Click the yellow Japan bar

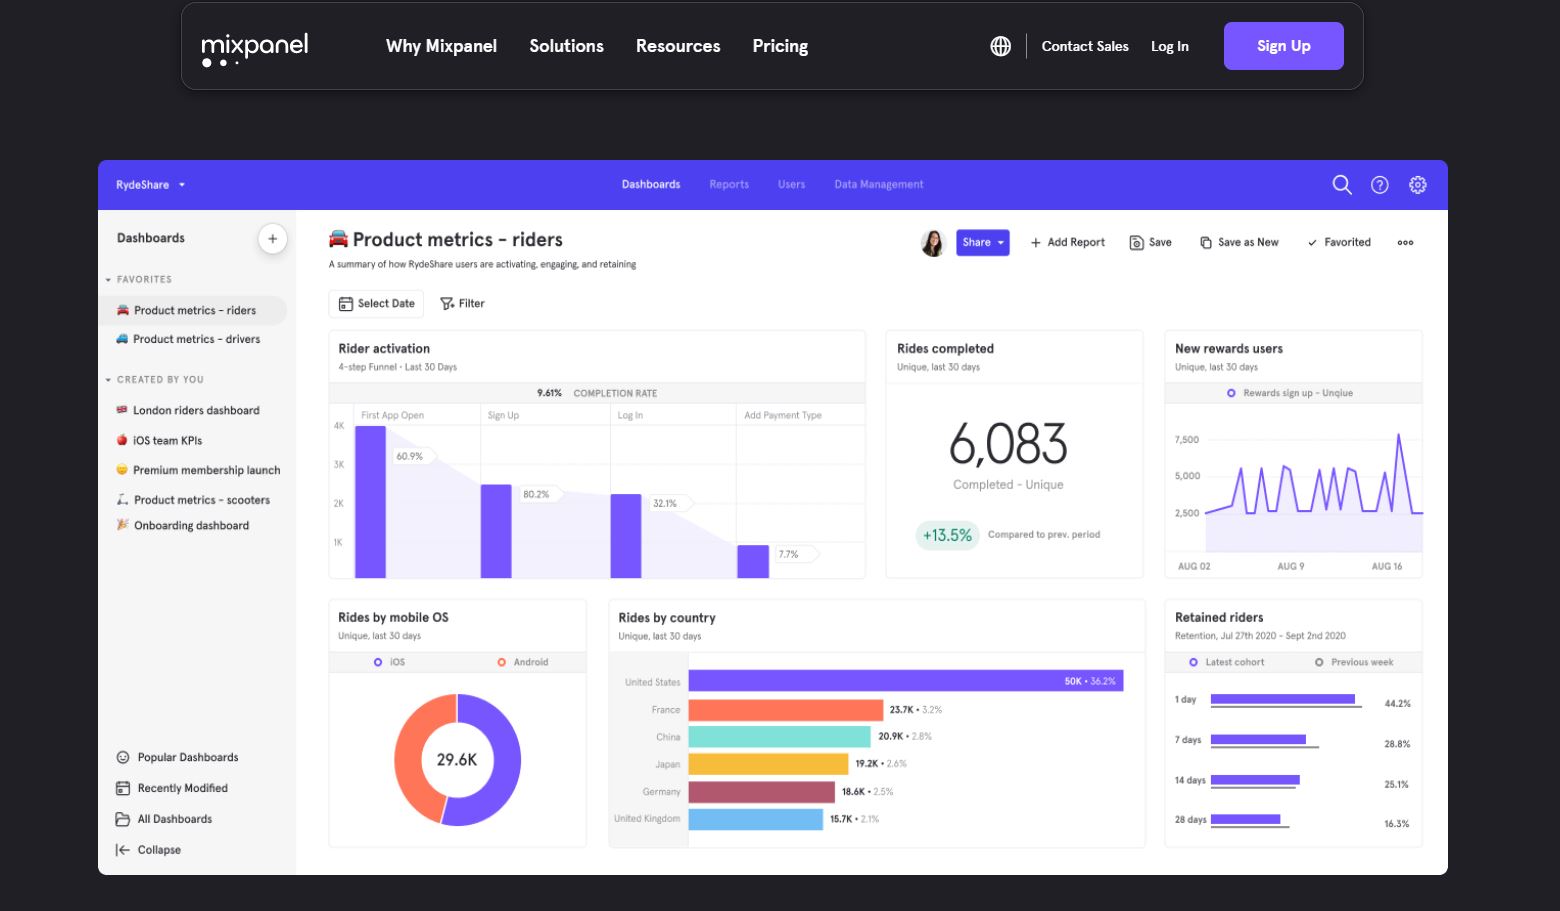768,764
